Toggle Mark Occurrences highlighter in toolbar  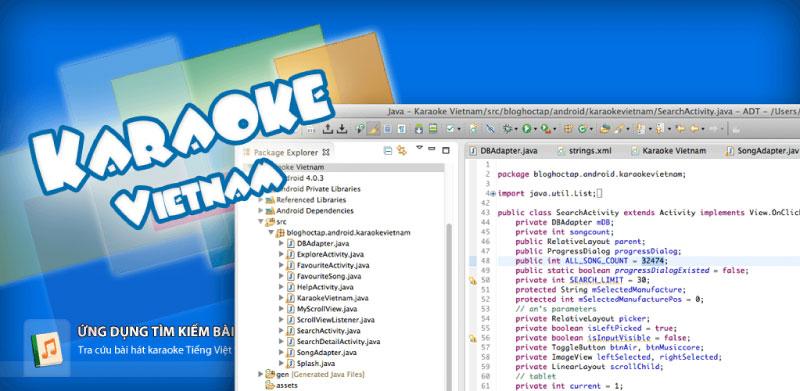(x=374, y=129)
